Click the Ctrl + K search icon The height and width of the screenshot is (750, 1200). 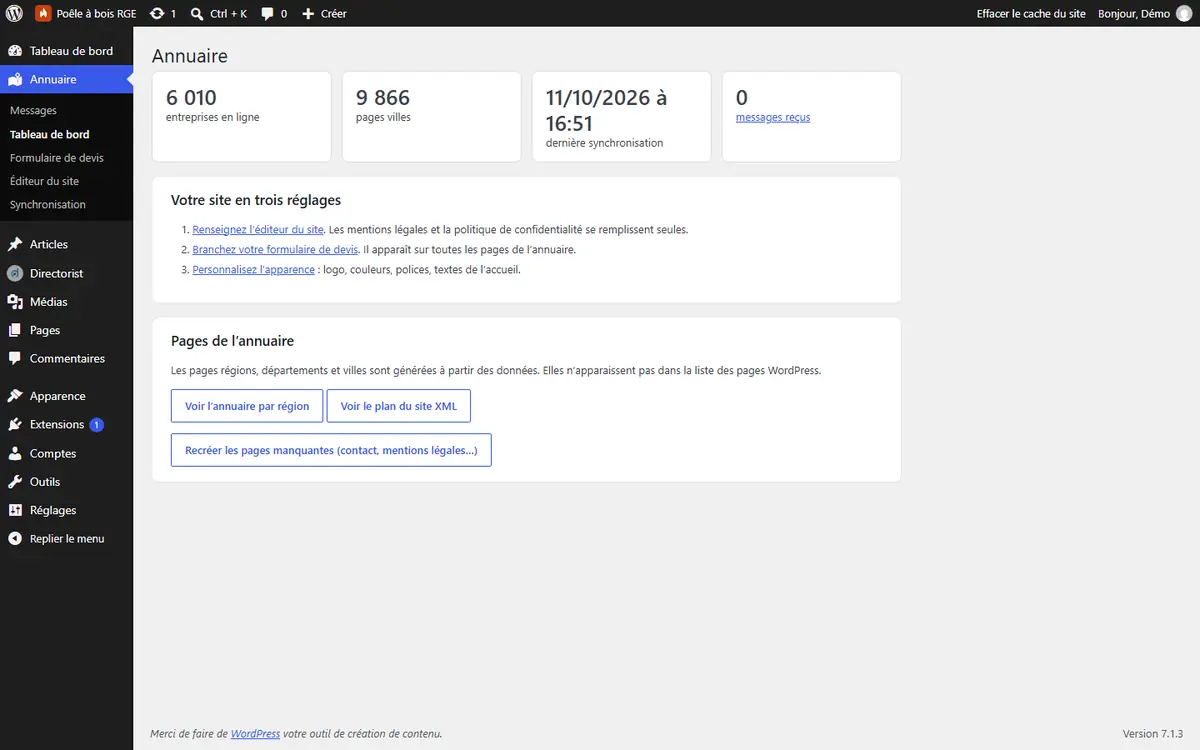tap(197, 14)
